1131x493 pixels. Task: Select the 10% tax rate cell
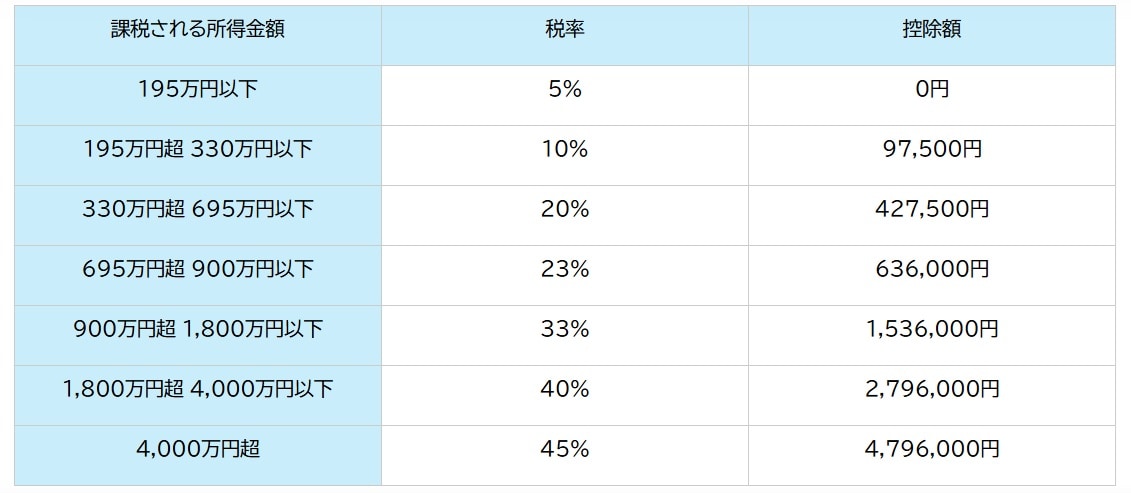(x=565, y=150)
